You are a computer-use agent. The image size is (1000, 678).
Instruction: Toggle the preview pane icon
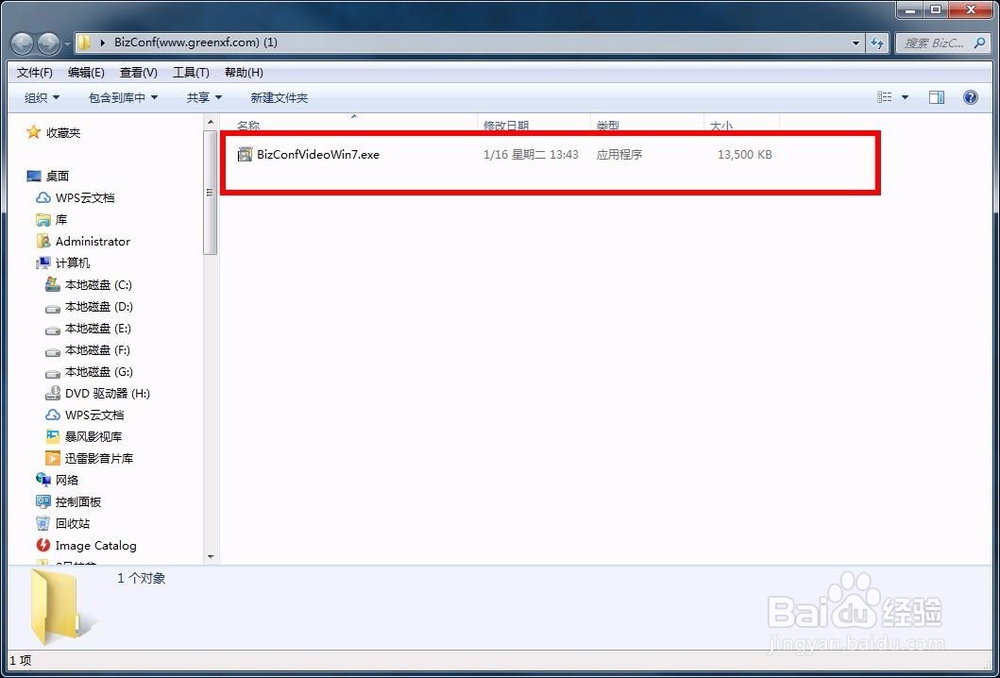(x=936, y=97)
